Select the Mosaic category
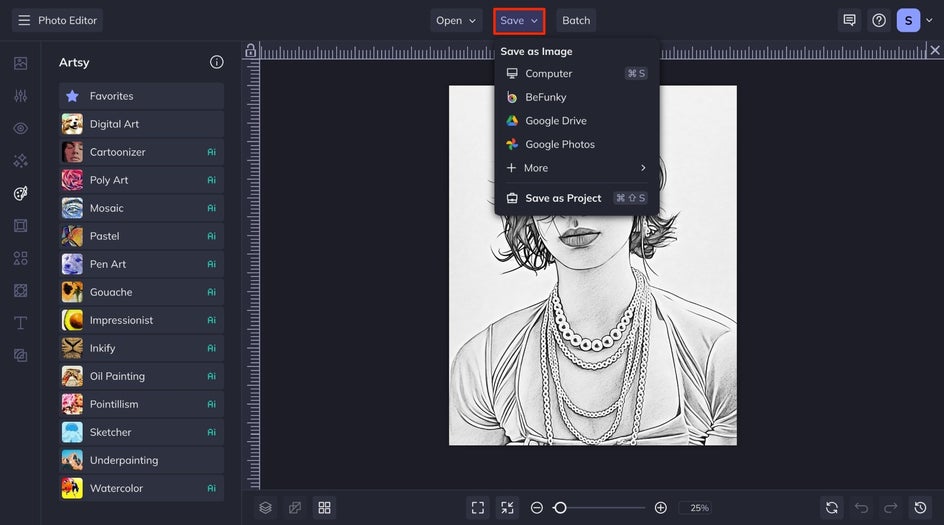Screen dimensions: 944x525 pyautogui.click(x=141, y=208)
